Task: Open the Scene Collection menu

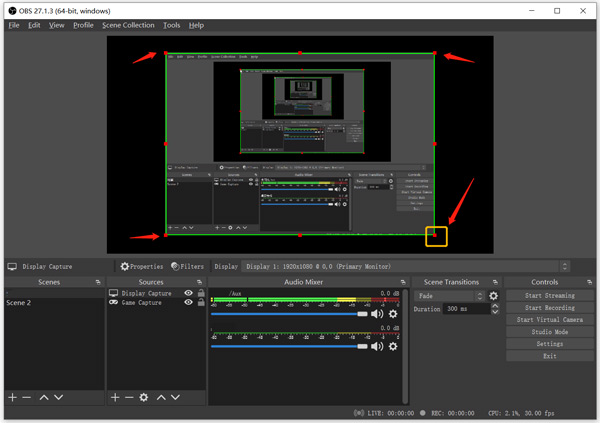Action: coord(128,25)
